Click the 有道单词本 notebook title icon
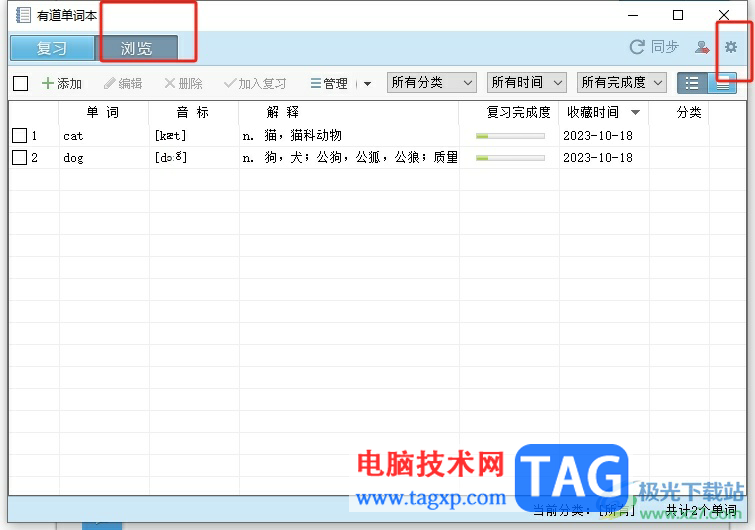 point(23,15)
